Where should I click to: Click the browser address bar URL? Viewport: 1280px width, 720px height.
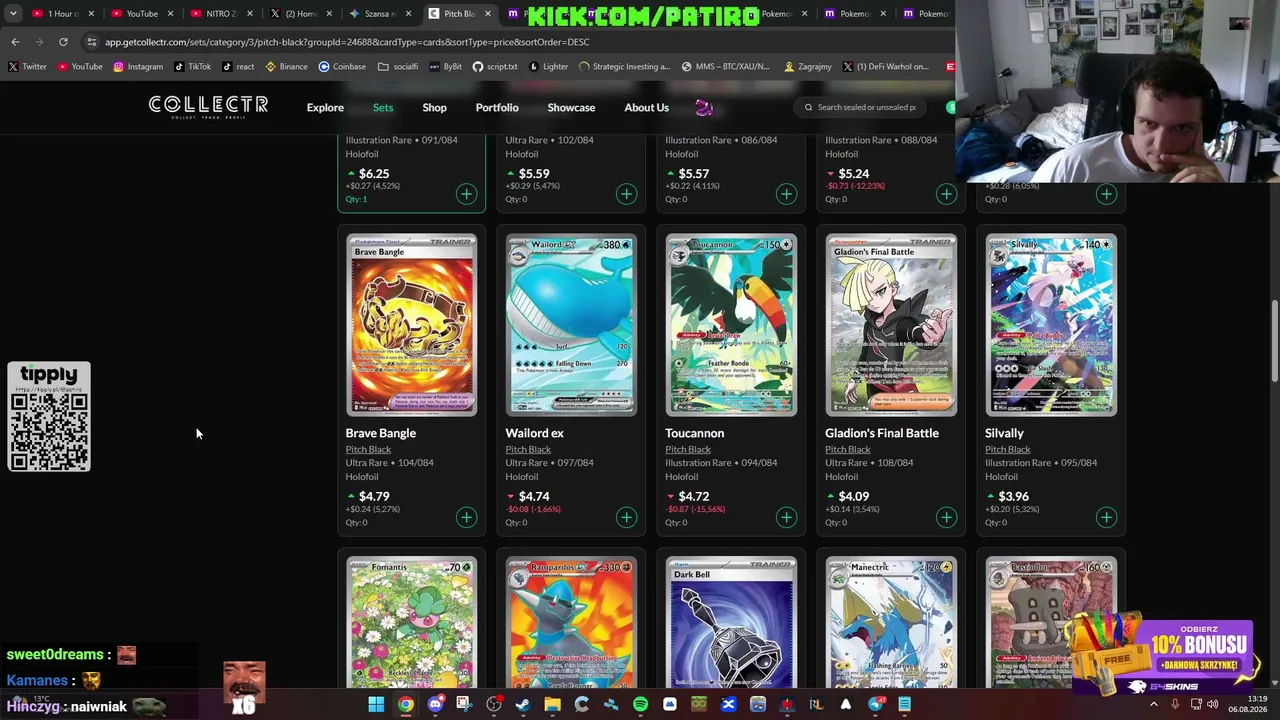(x=347, y=42)
